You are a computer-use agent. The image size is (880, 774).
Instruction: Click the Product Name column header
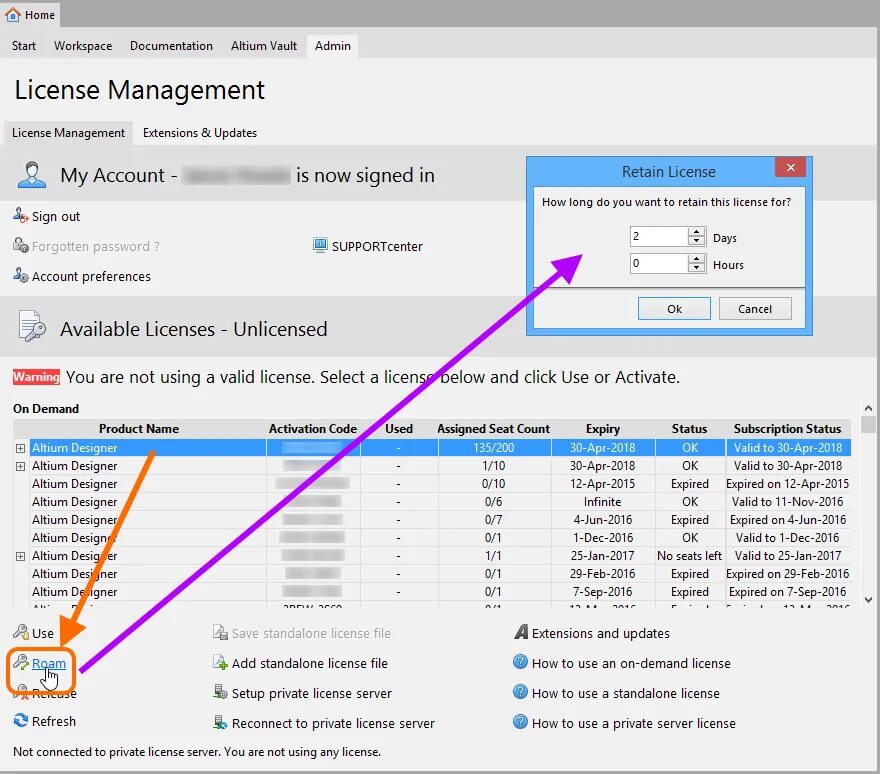139,429
